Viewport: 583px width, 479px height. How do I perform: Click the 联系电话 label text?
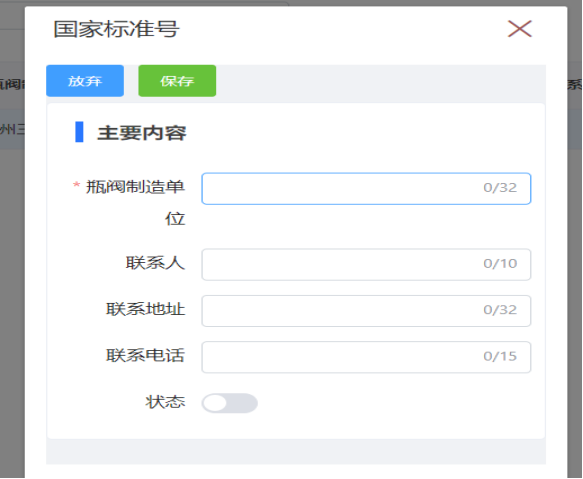[x=146, y=355]
